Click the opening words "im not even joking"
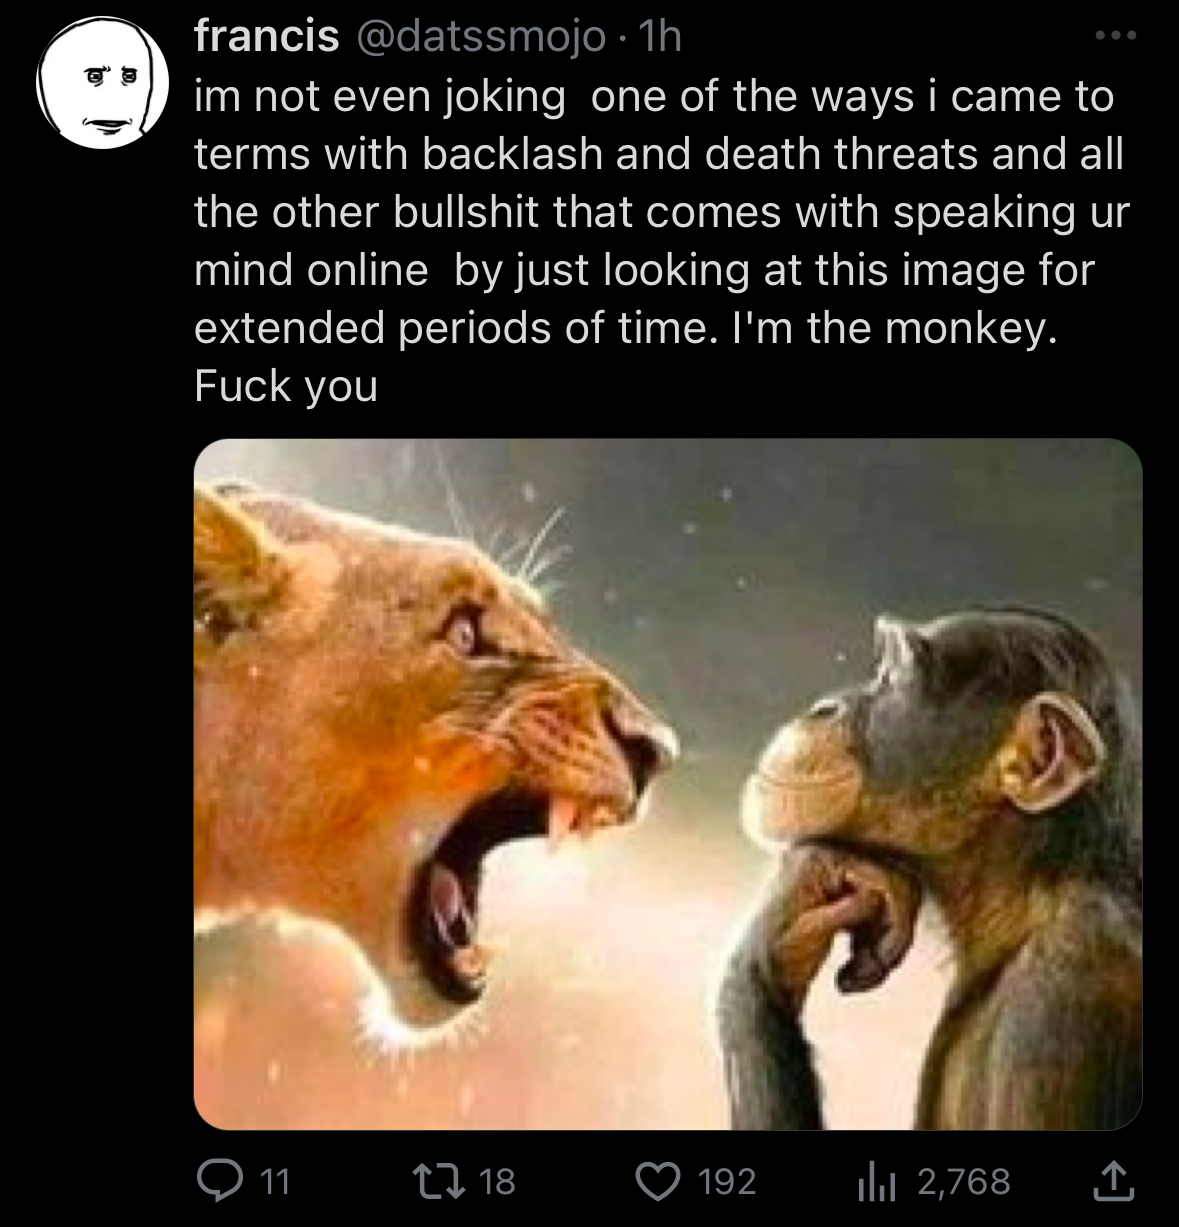1179x1227 pixels. coord(379,96)
